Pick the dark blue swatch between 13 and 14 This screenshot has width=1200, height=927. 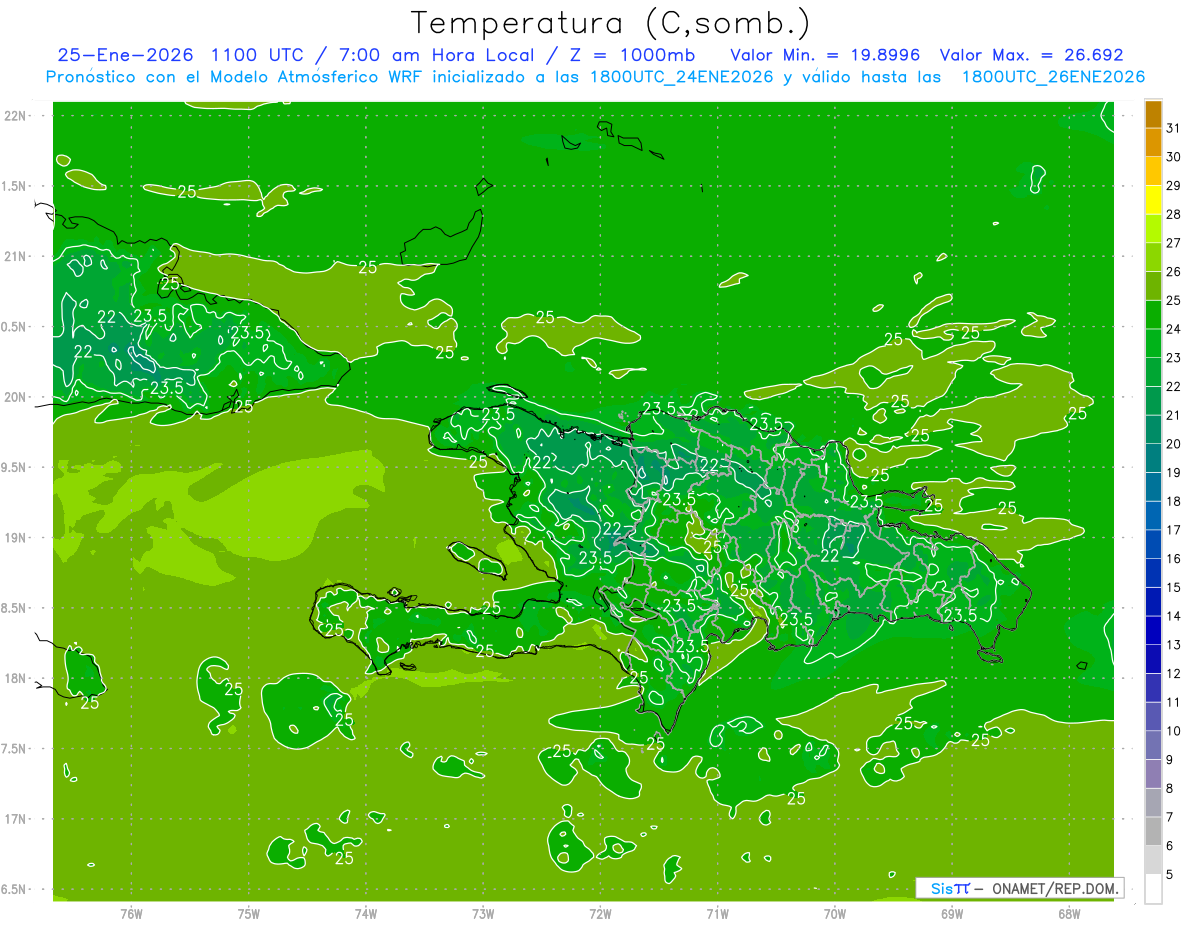(1153, 630)
